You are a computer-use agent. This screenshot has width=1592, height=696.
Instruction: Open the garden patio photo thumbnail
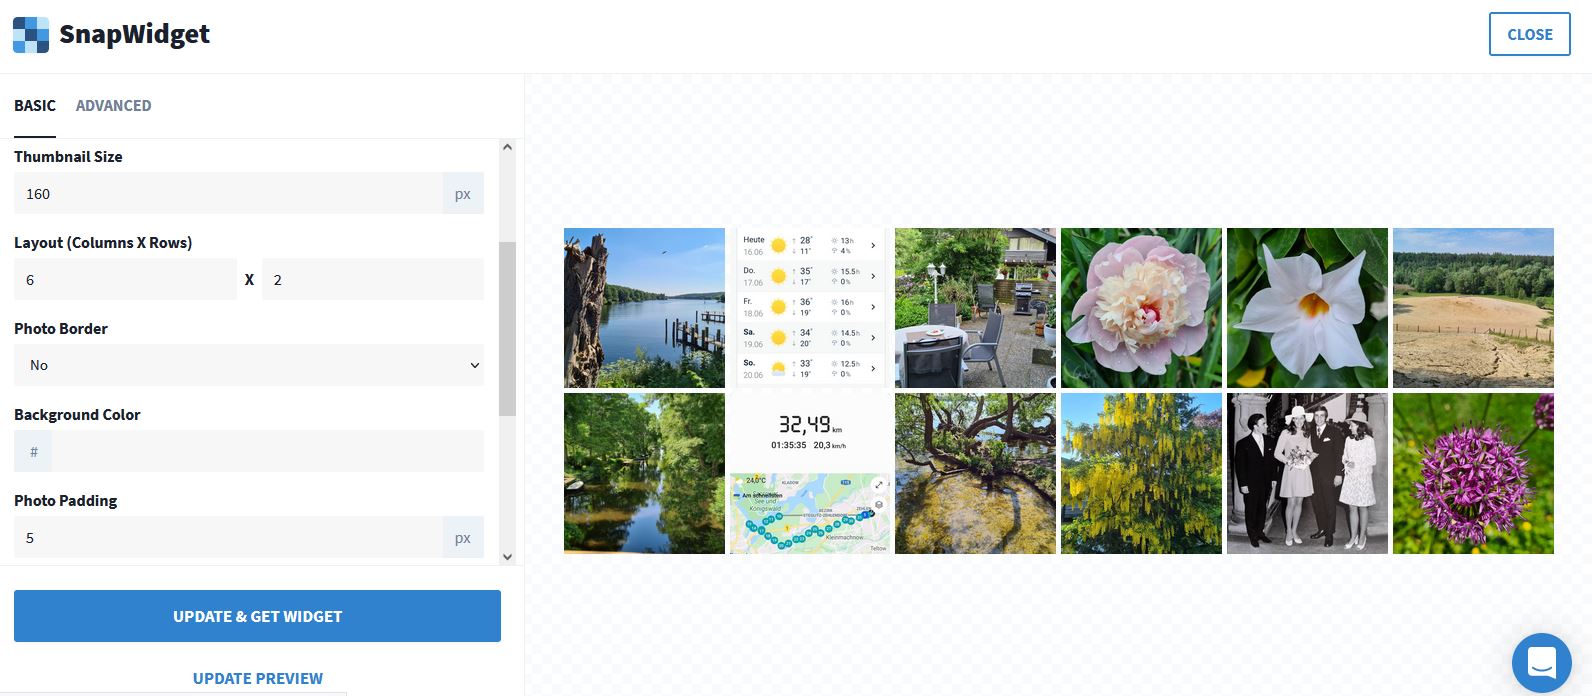[975, 308]
